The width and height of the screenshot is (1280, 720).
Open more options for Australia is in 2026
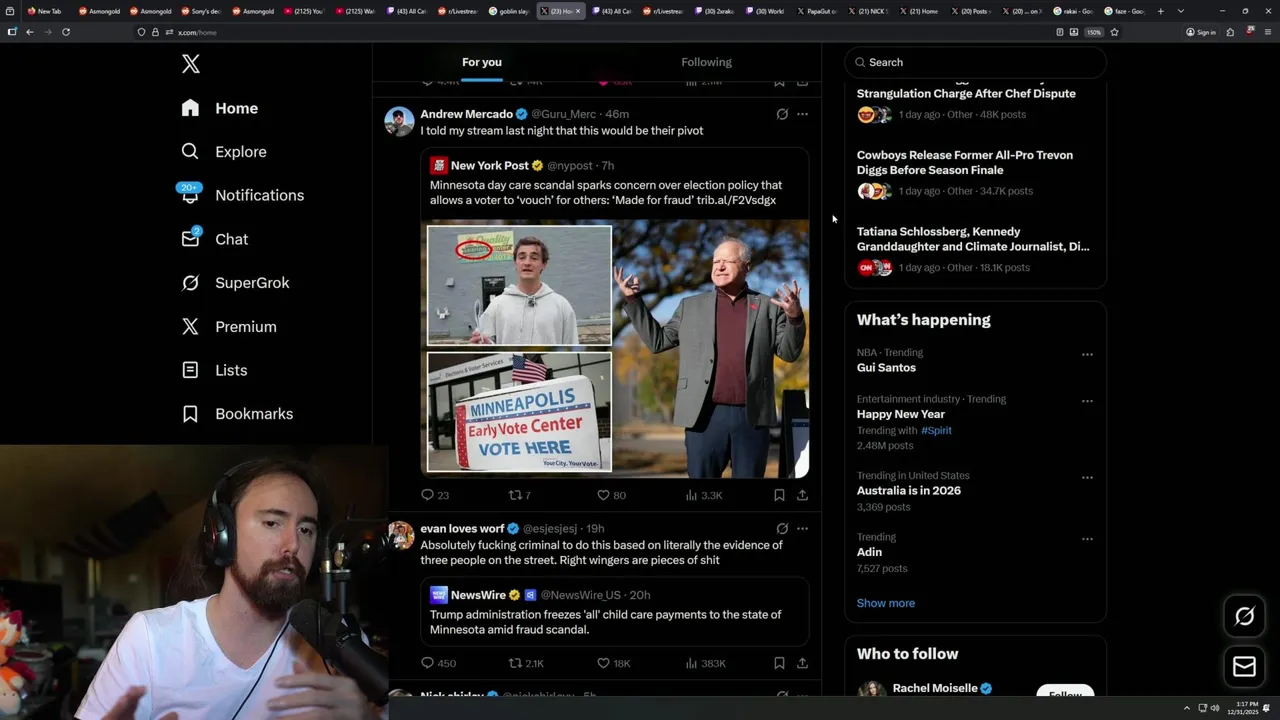1087,477
